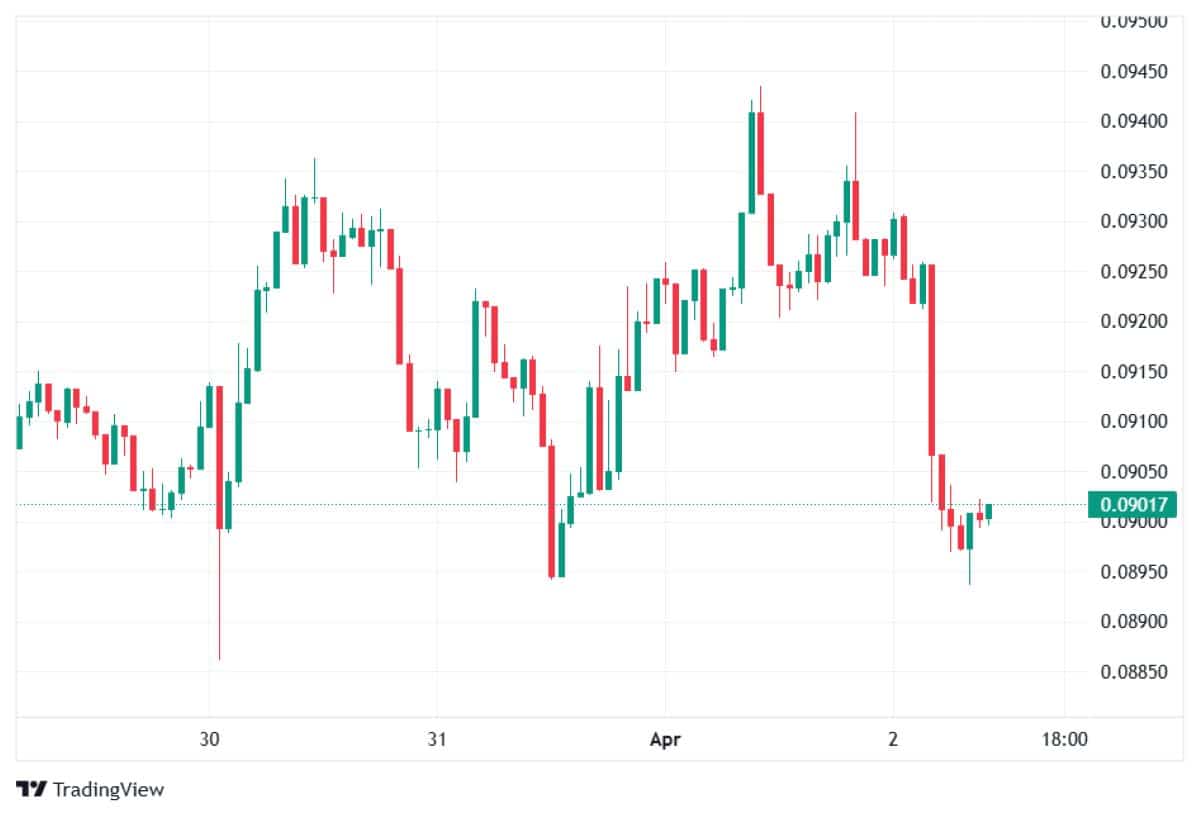
Task: Select the 18:00 time marker on axis
Action: (1064, 740)
